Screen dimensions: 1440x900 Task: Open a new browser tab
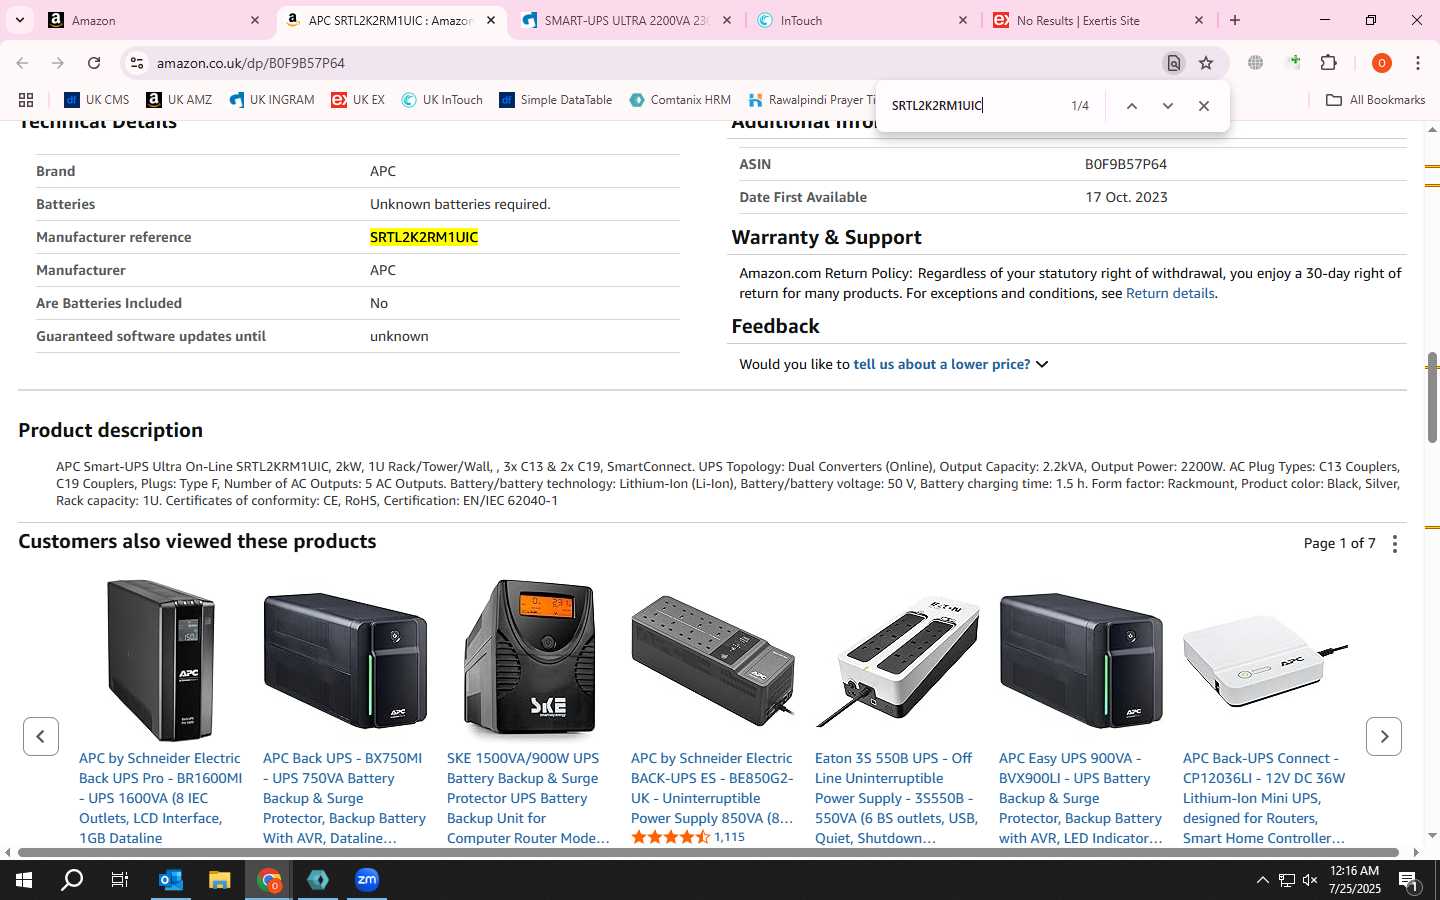point(1235,20)
